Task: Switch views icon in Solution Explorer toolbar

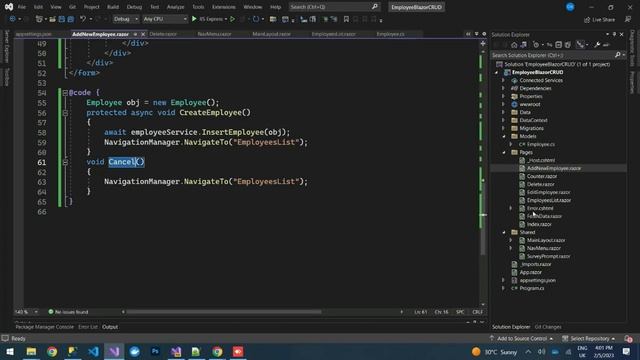Action: click(524, 45)
